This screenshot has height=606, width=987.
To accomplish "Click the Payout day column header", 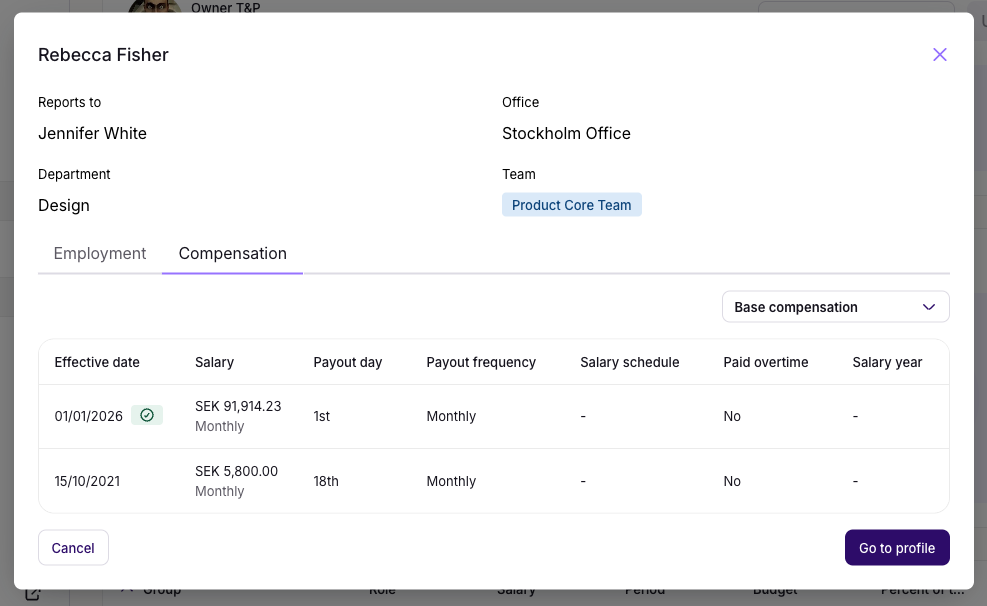I will click(347, 362).
